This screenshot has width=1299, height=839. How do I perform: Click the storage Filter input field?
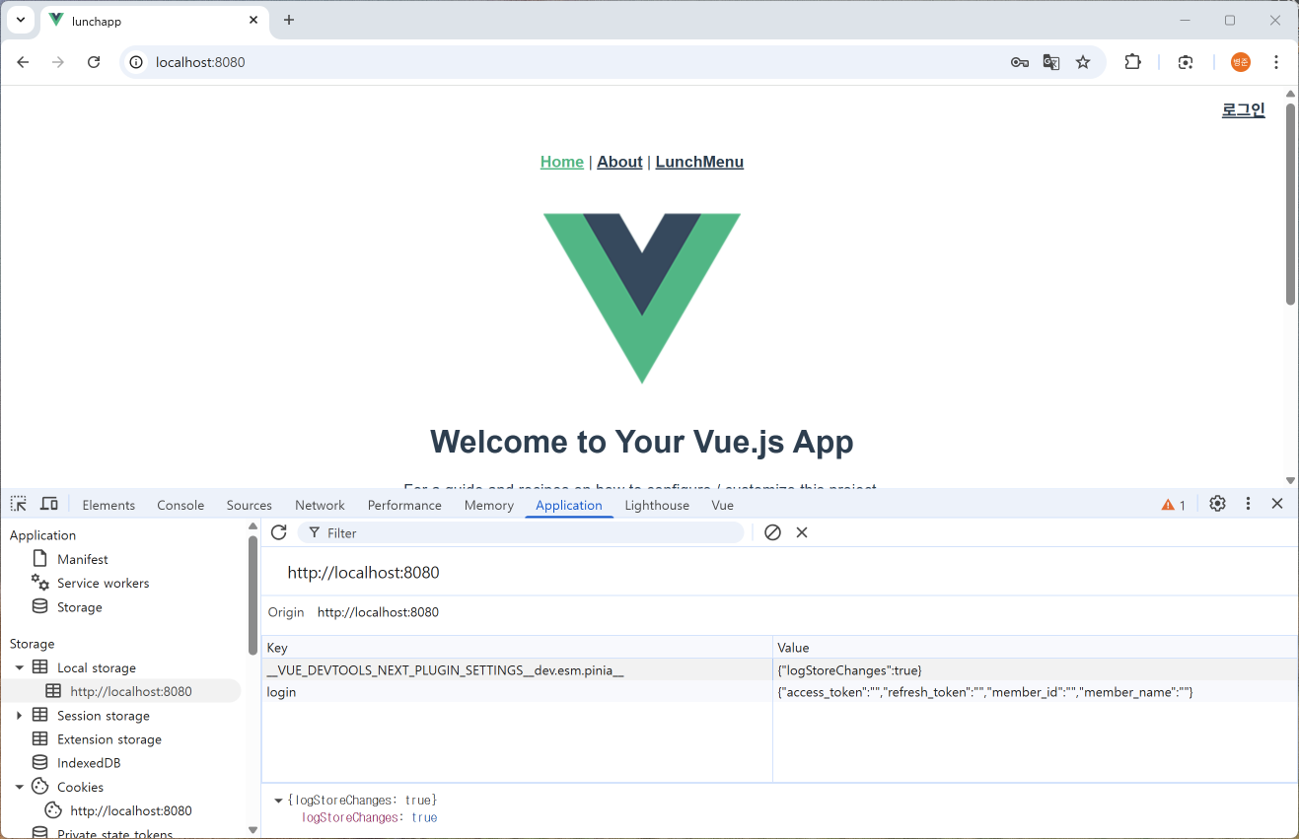(x=521, y=533)
